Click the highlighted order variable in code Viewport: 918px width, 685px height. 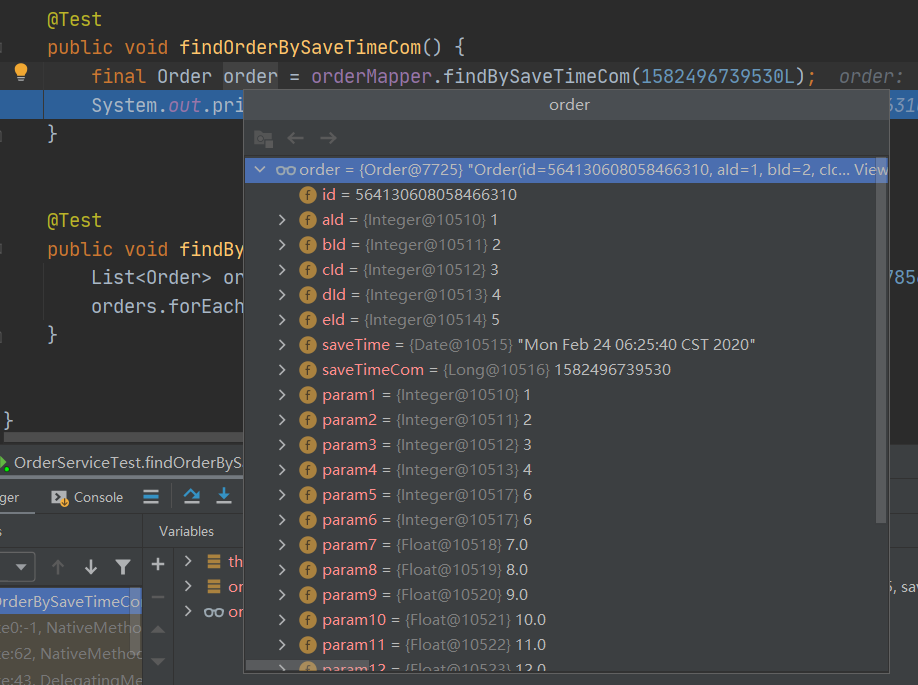pos(250,77)
